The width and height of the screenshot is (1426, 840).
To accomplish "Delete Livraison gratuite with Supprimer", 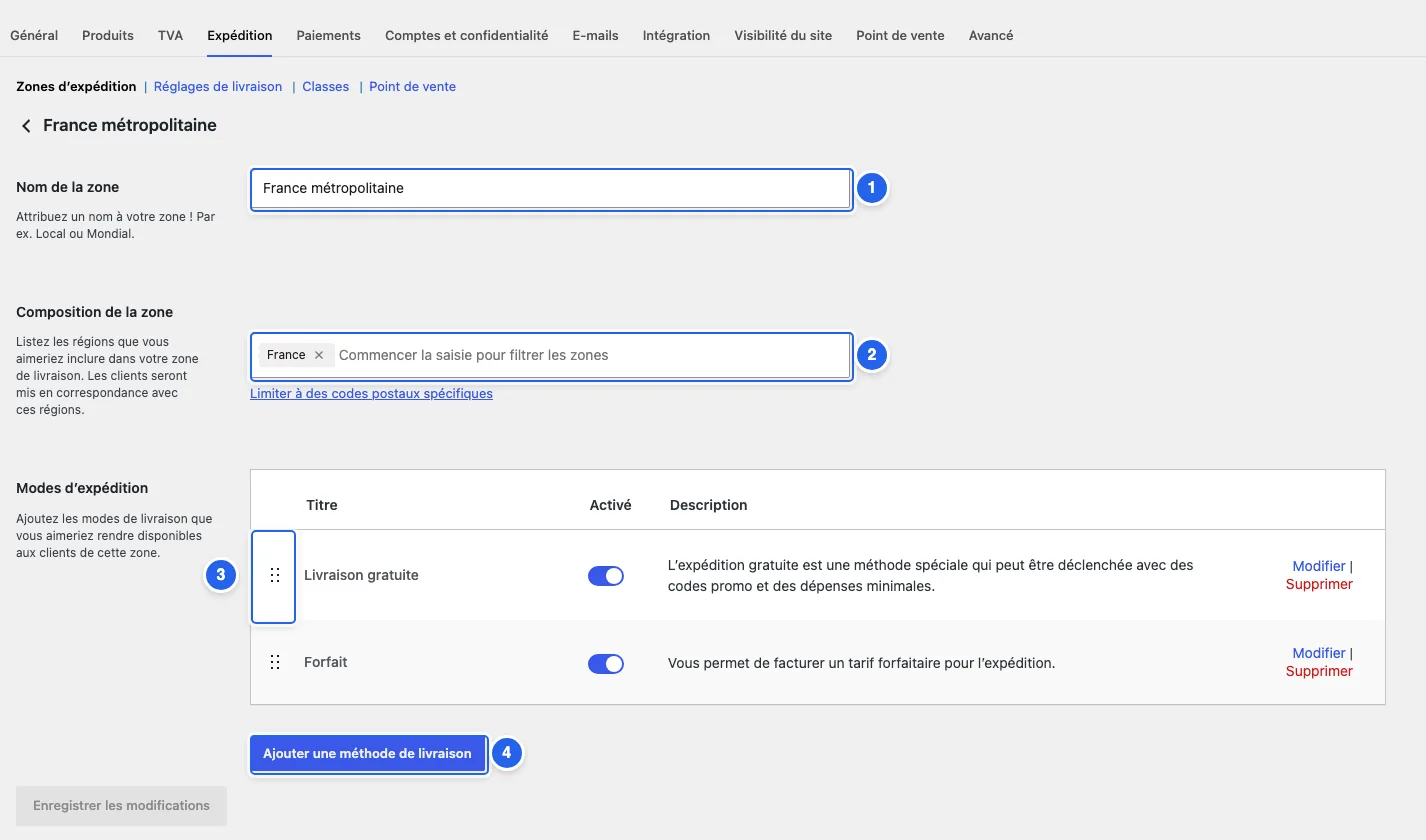I will coord(1319,584).
